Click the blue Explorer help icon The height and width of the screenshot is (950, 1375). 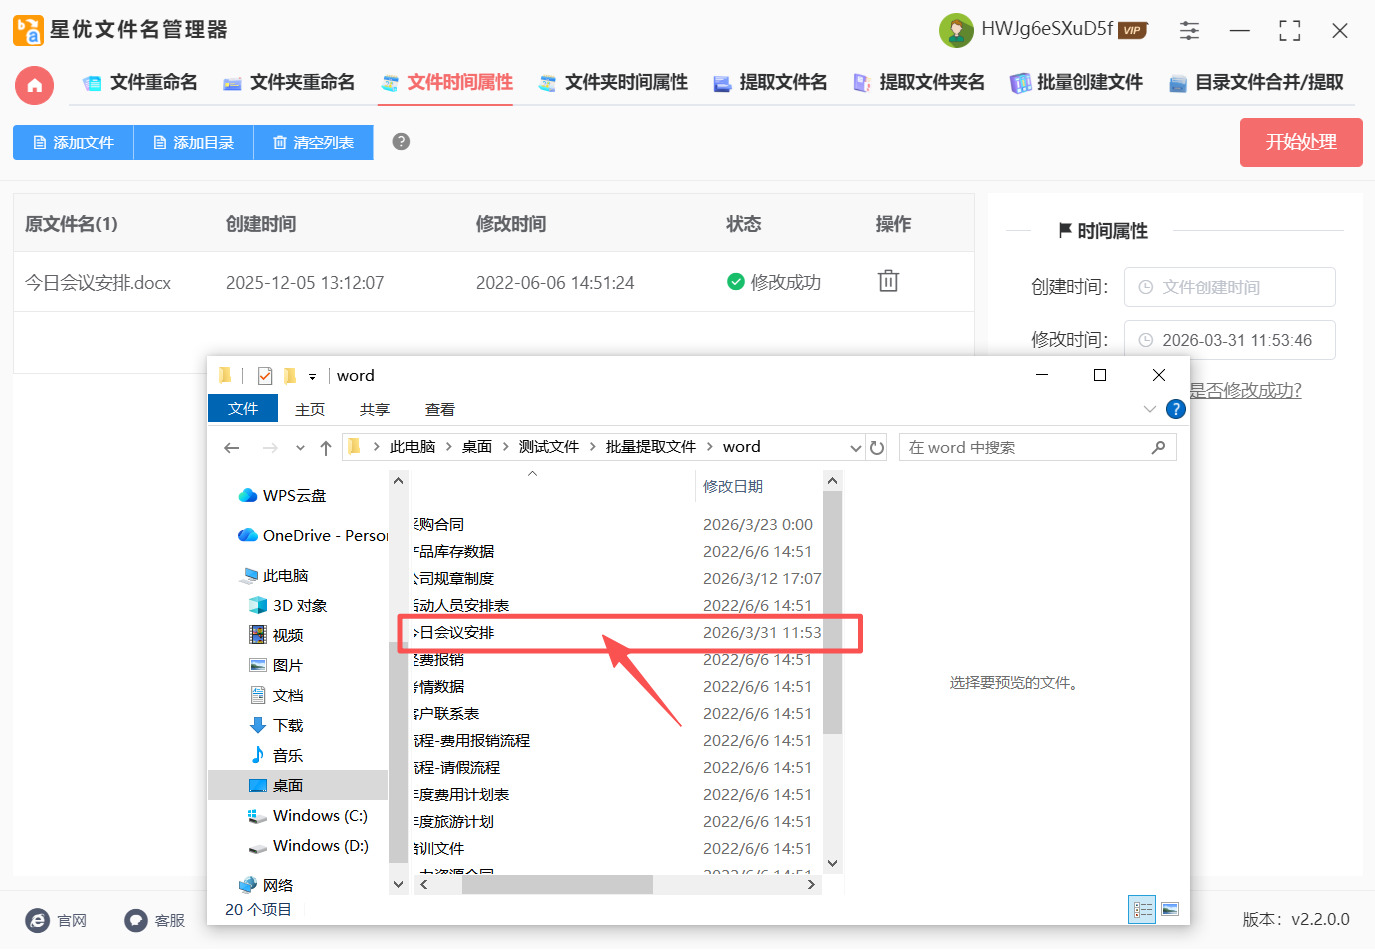1176,409
